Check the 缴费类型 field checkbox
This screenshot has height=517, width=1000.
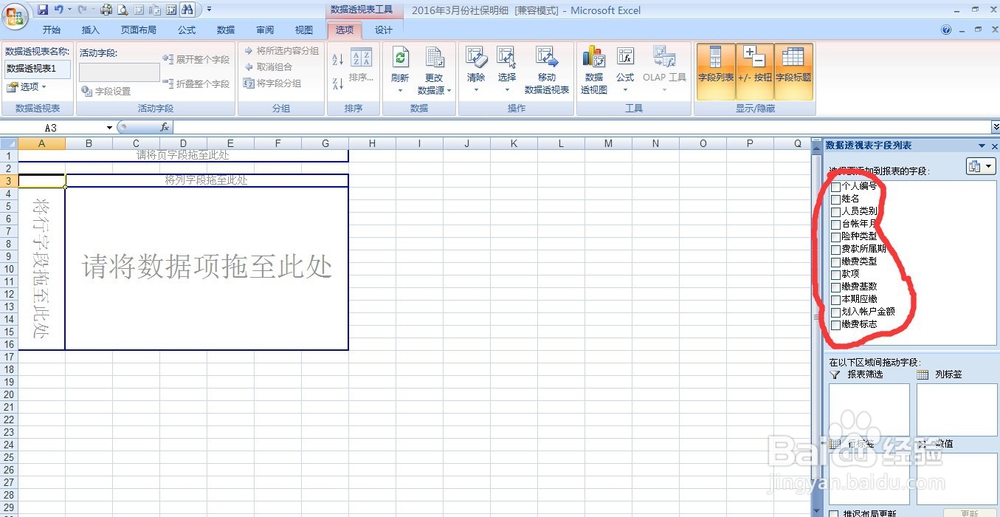tap(835, 262)
